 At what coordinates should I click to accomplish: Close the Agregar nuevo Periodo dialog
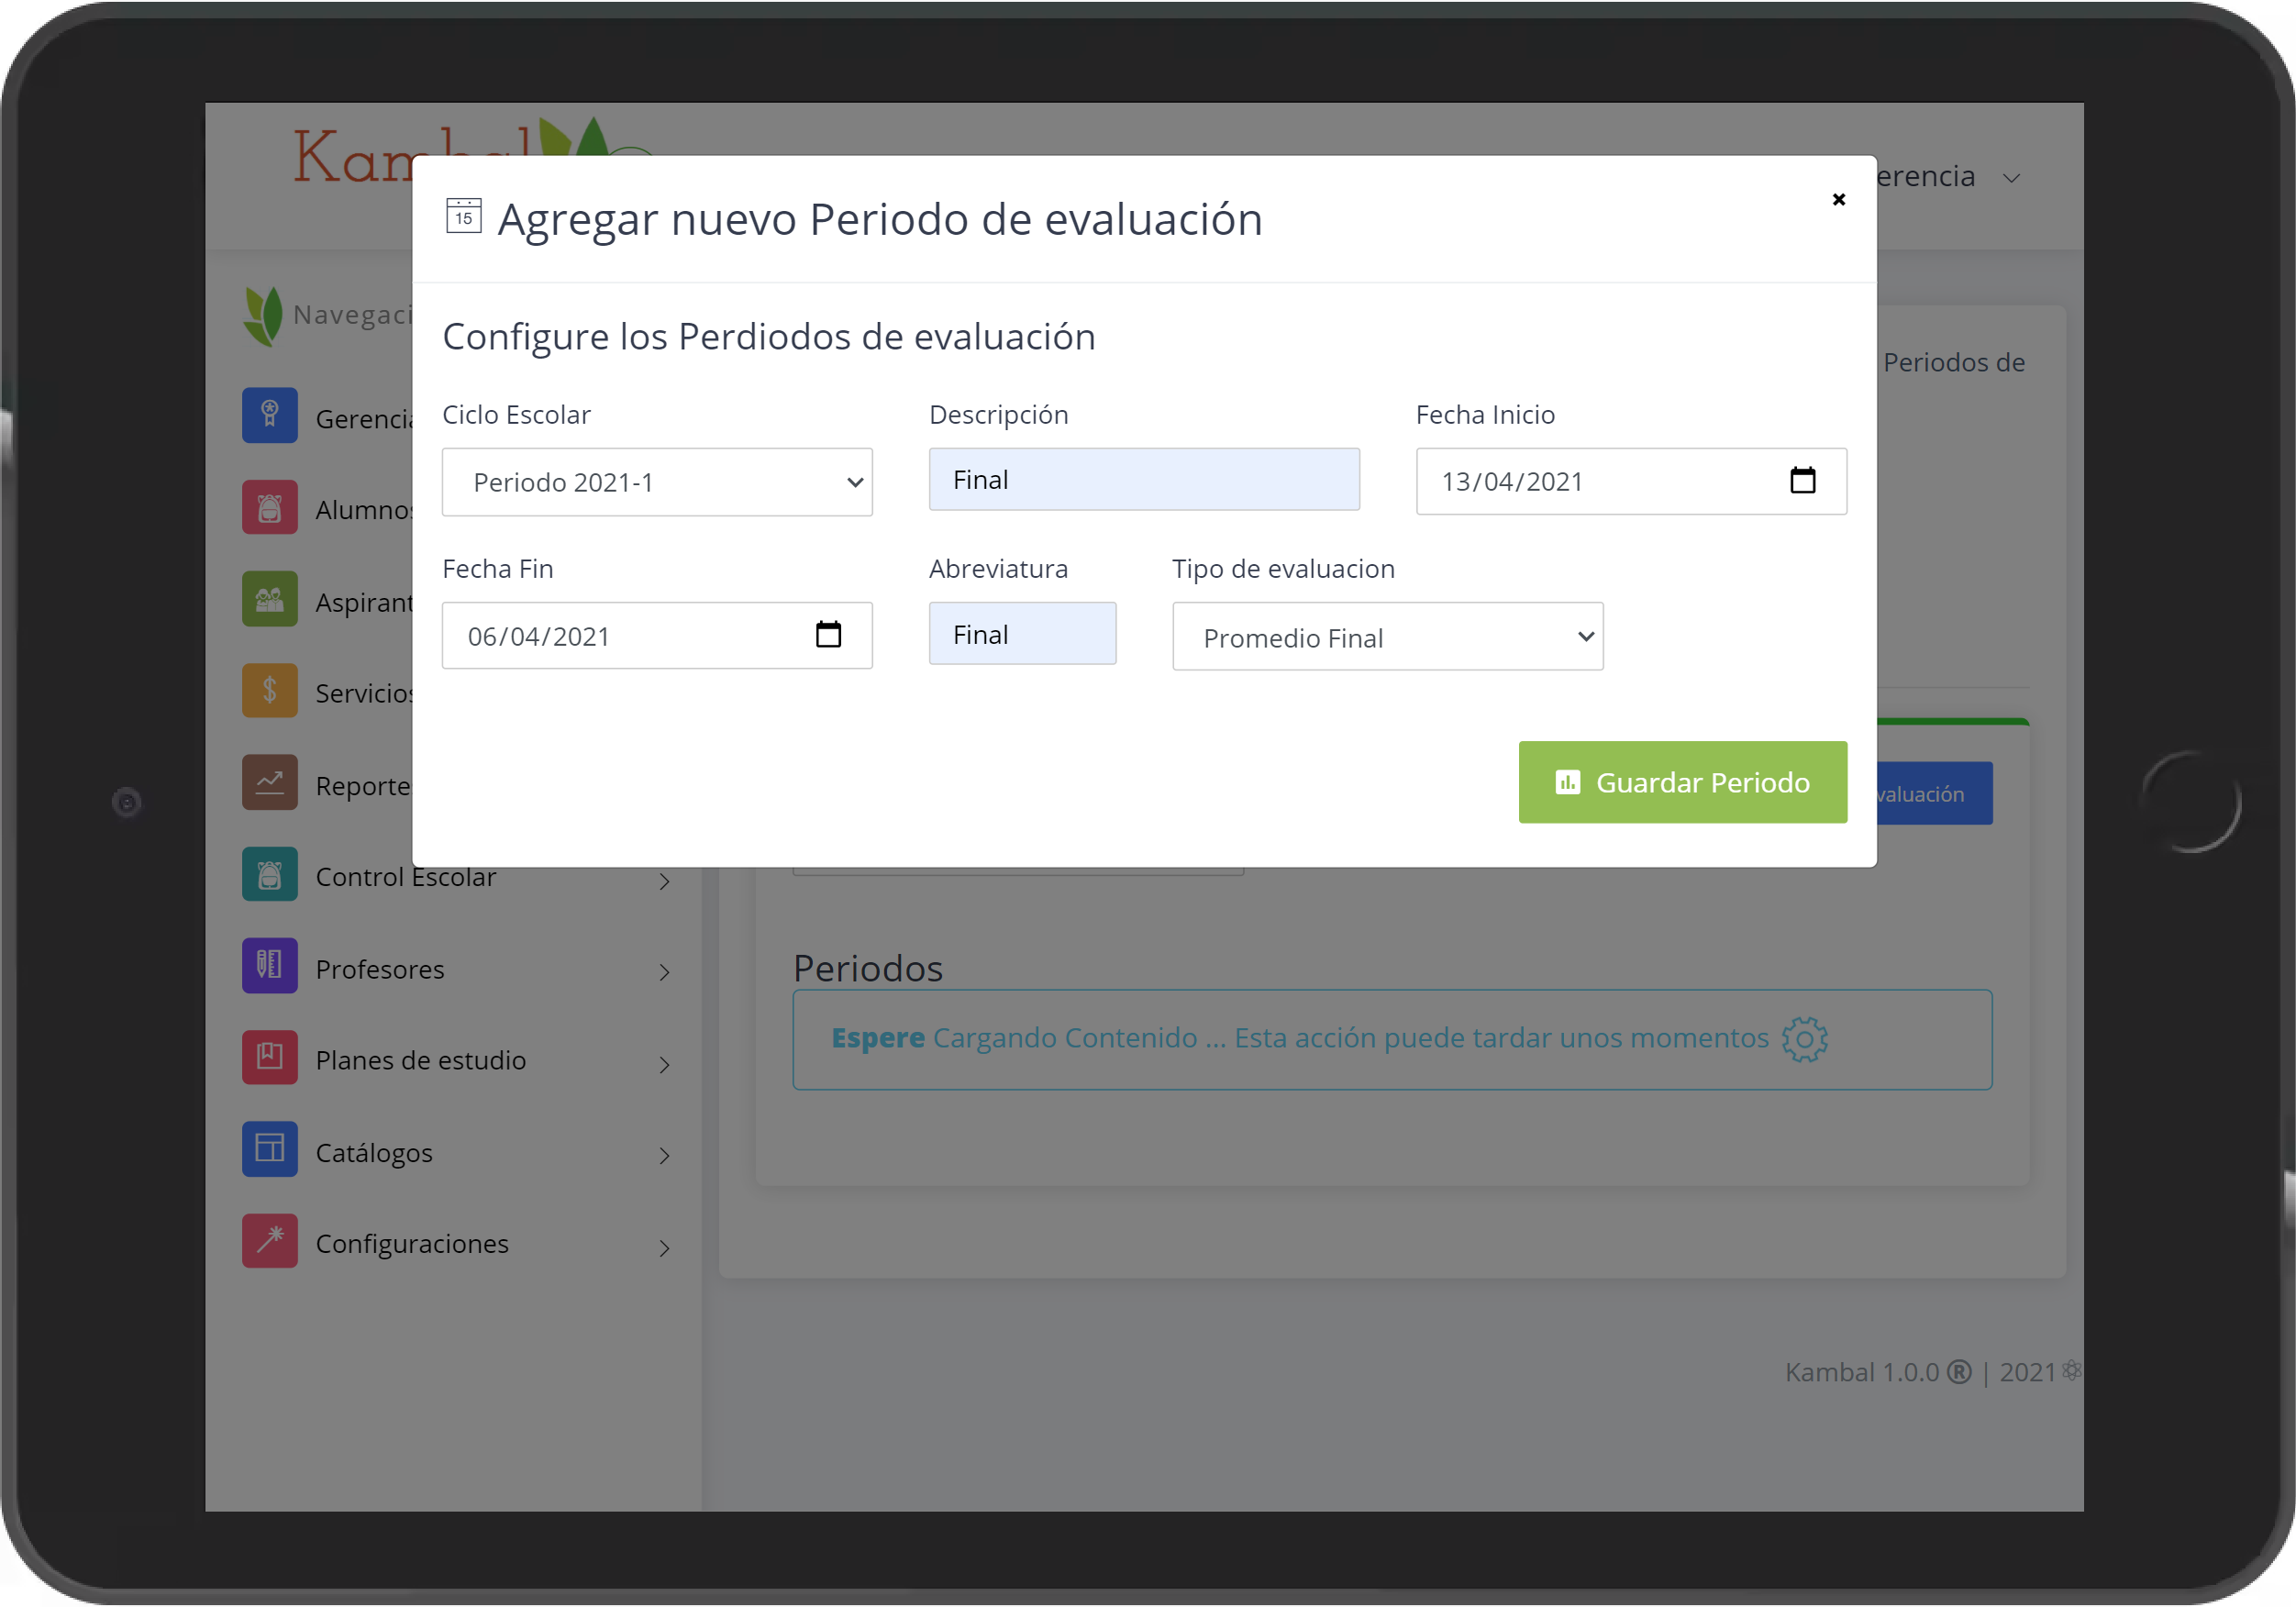coord(1838,199)
